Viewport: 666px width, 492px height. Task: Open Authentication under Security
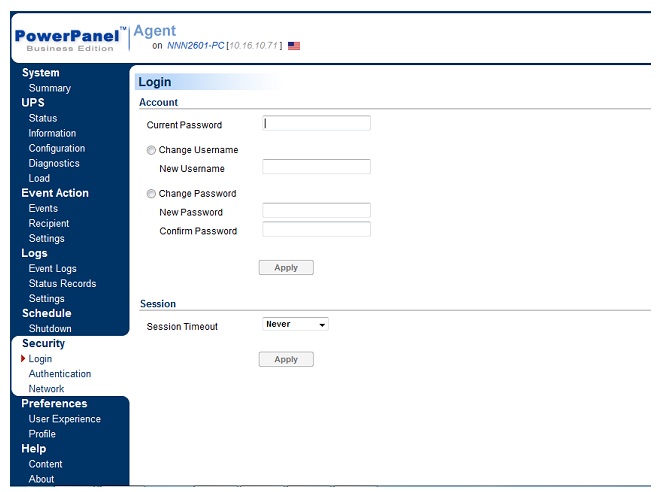[60, 374]
